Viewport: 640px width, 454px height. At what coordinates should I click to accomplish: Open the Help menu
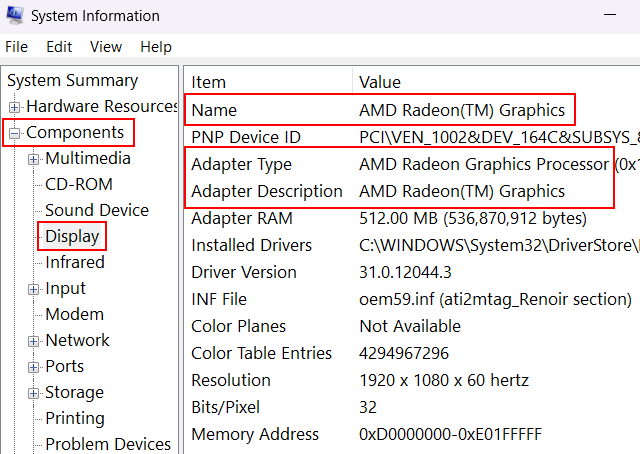156,47
